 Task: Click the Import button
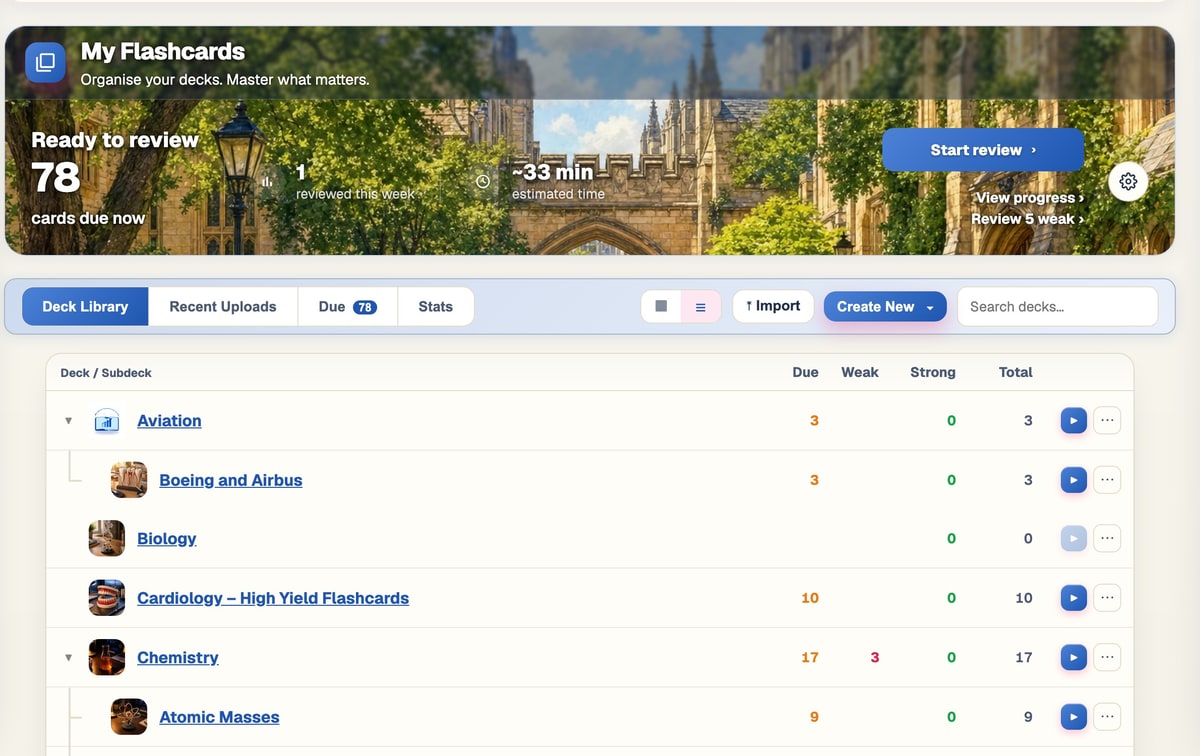pos(773,306)
